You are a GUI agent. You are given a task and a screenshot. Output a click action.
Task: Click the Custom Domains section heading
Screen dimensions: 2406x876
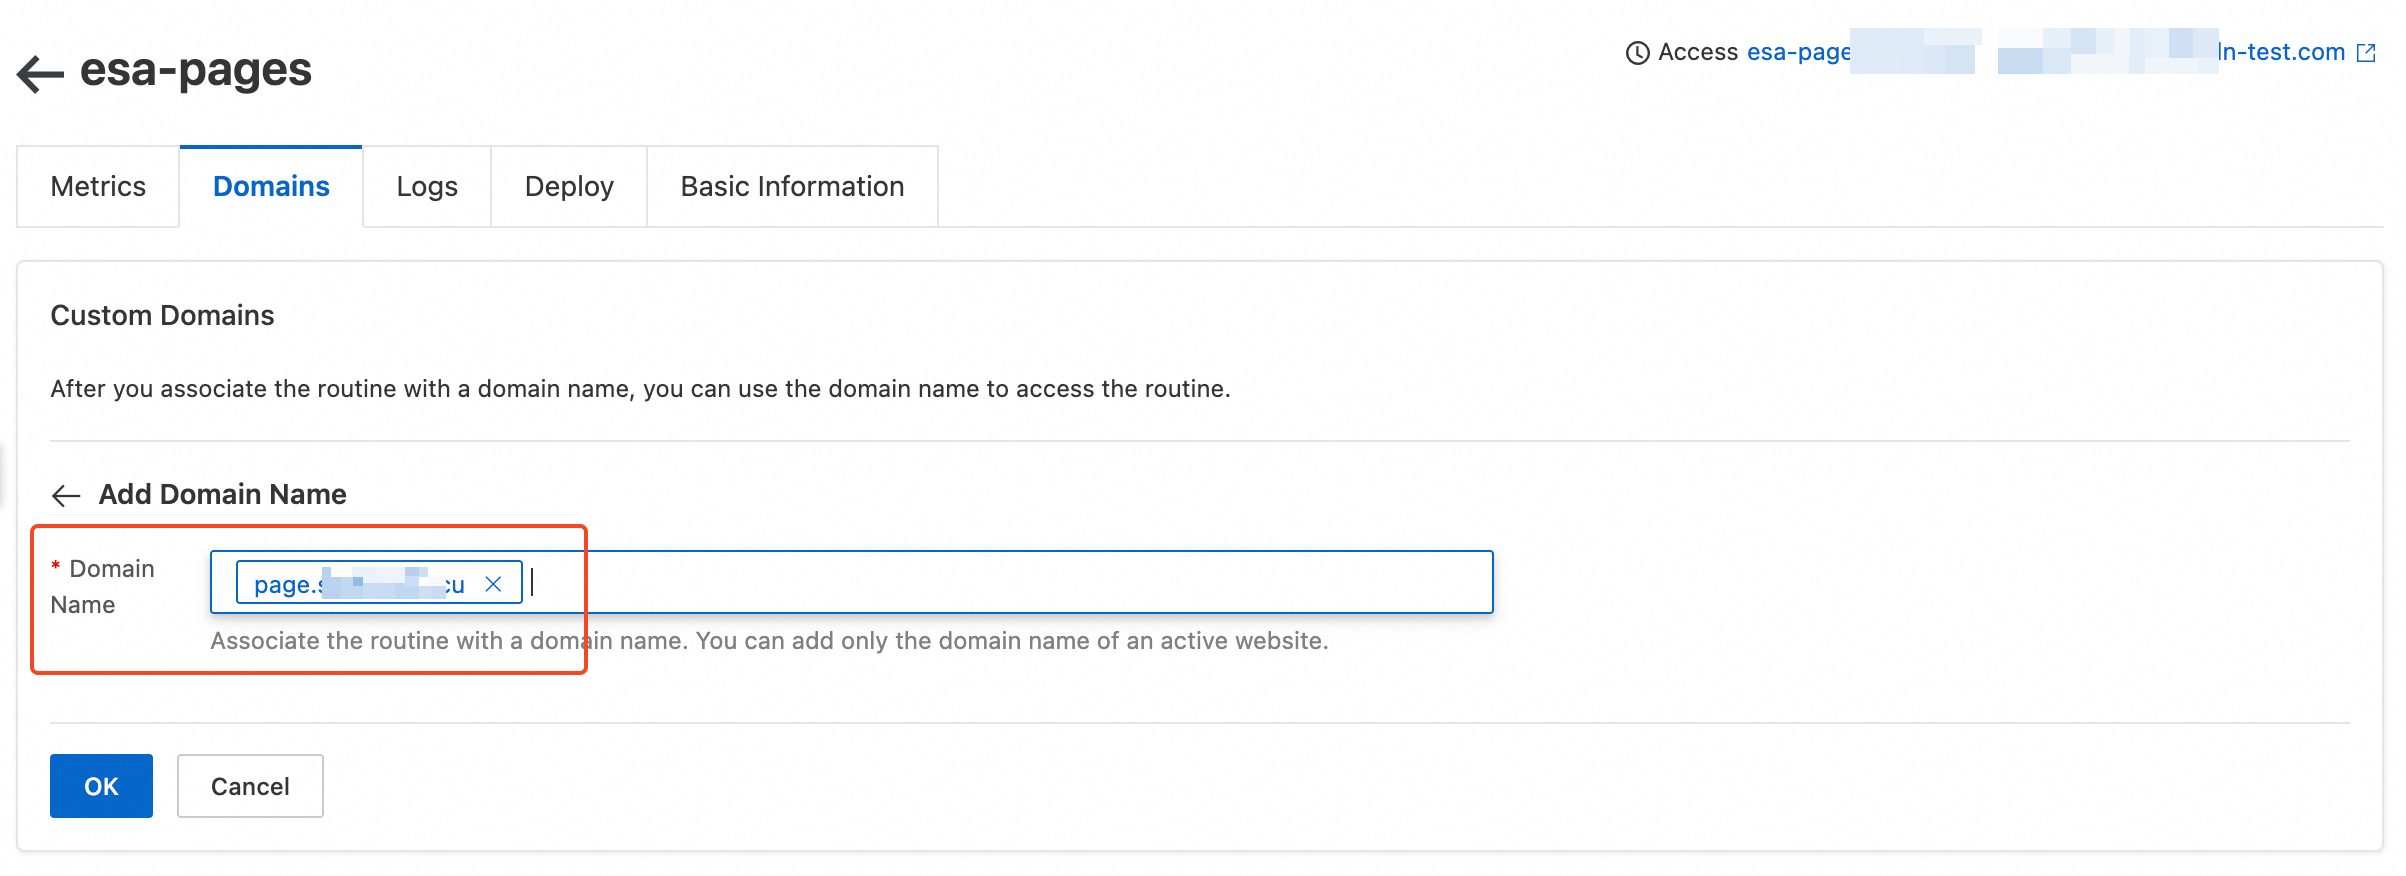click(162, 315)
